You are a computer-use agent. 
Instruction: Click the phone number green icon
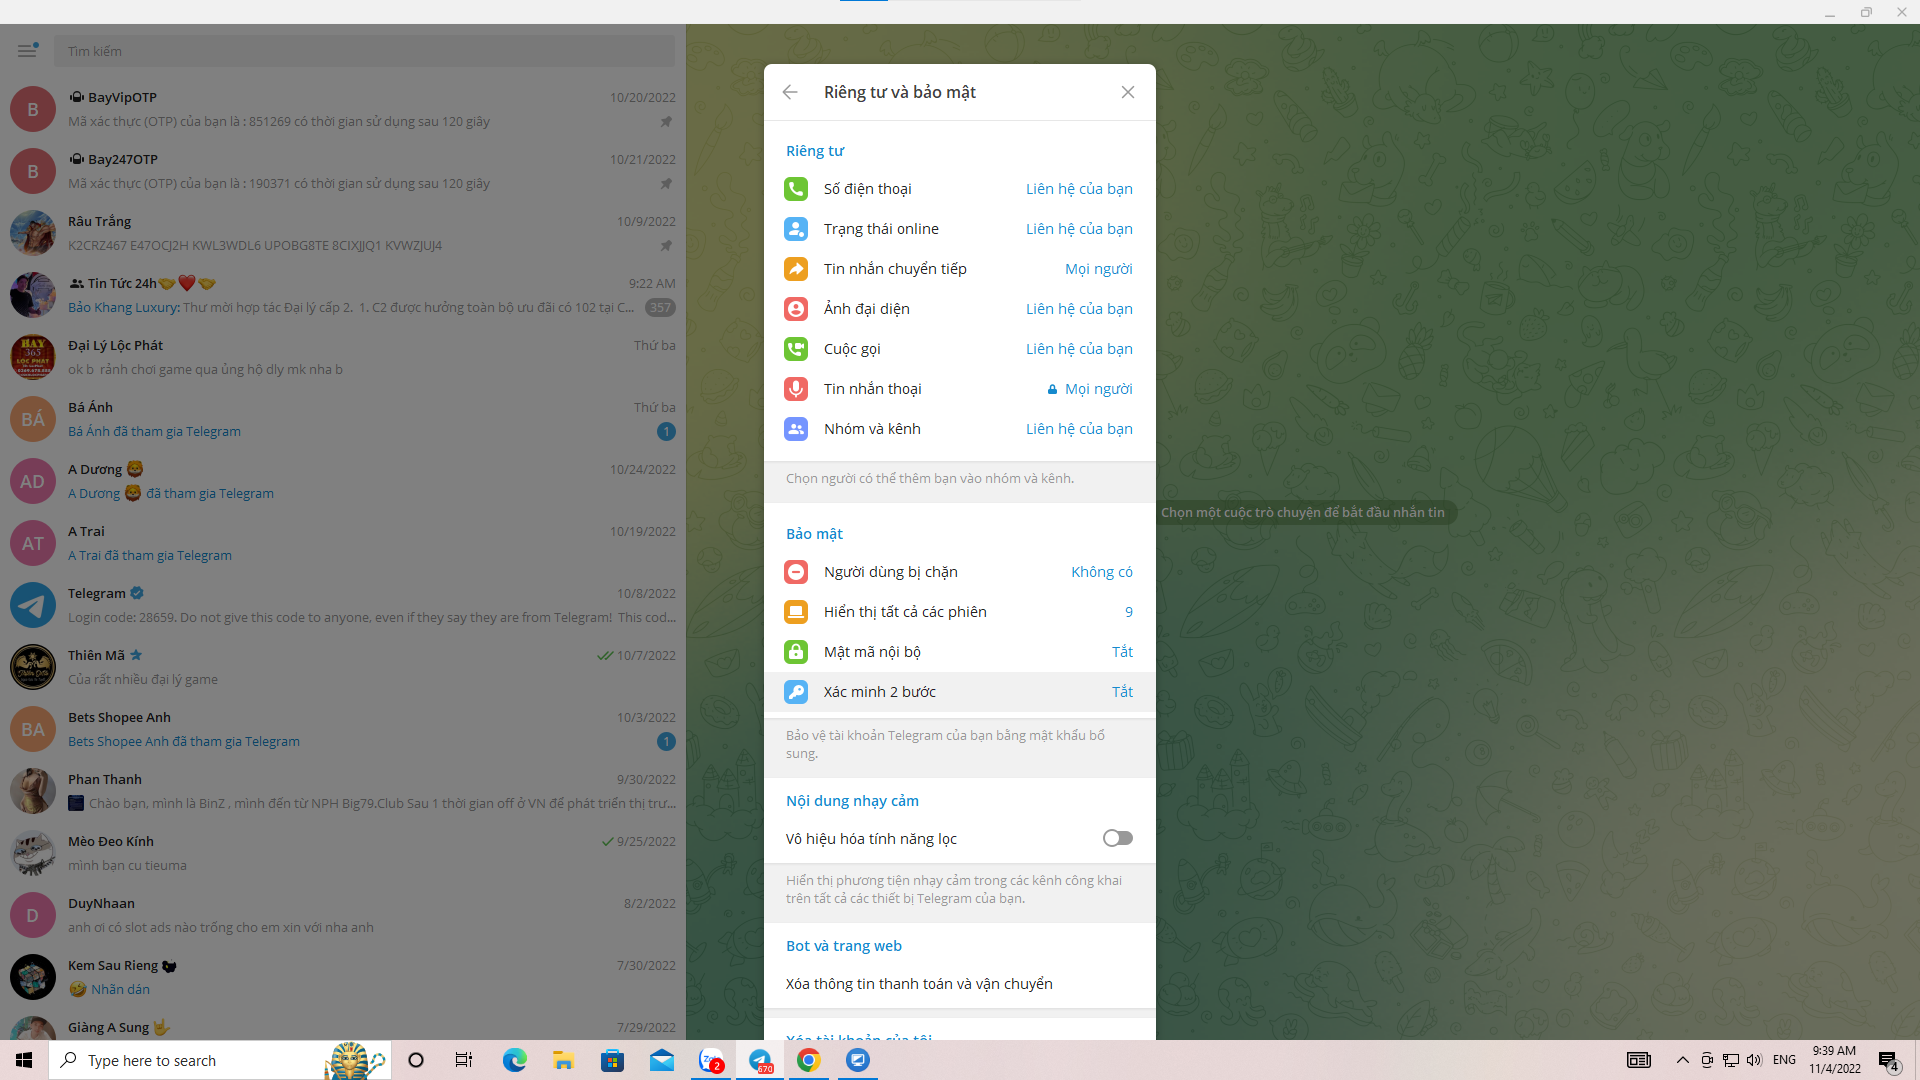[x=796, y=189]
